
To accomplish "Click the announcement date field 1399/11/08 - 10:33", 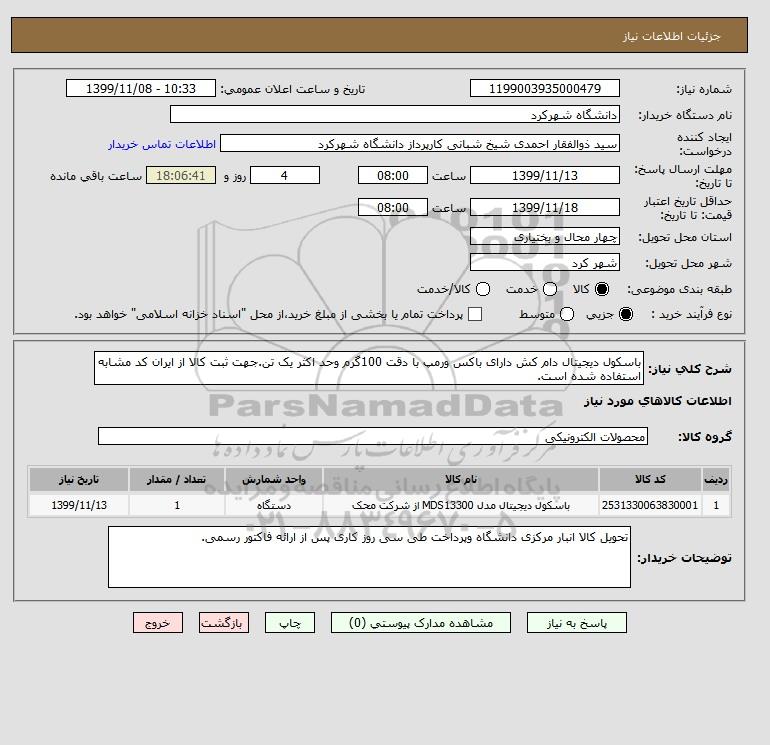I will pos(141,88).
